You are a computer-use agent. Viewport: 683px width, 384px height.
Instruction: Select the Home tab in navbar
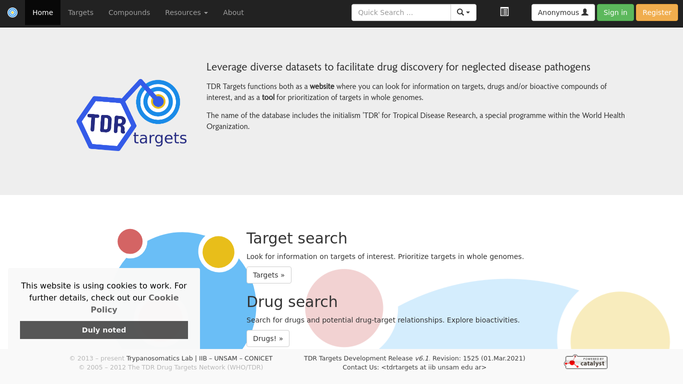click(43, 13)
